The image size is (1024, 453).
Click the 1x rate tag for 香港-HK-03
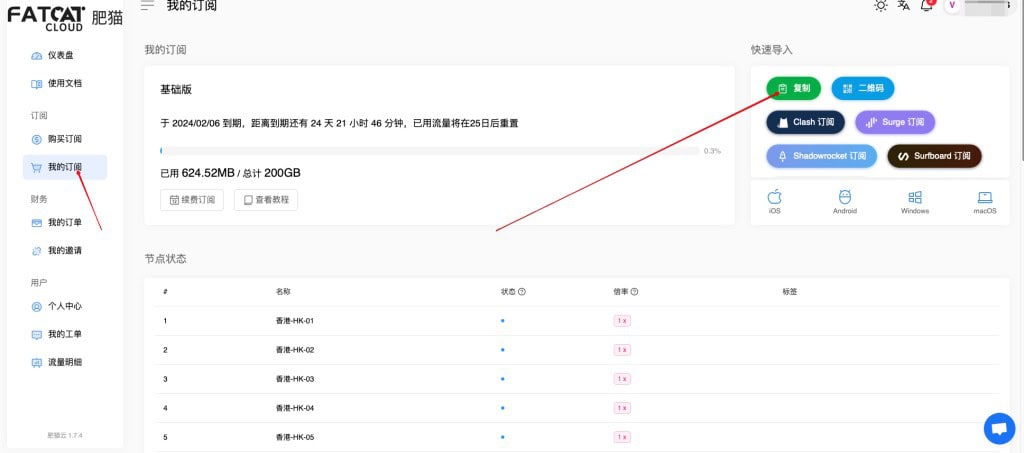point(622,379)
